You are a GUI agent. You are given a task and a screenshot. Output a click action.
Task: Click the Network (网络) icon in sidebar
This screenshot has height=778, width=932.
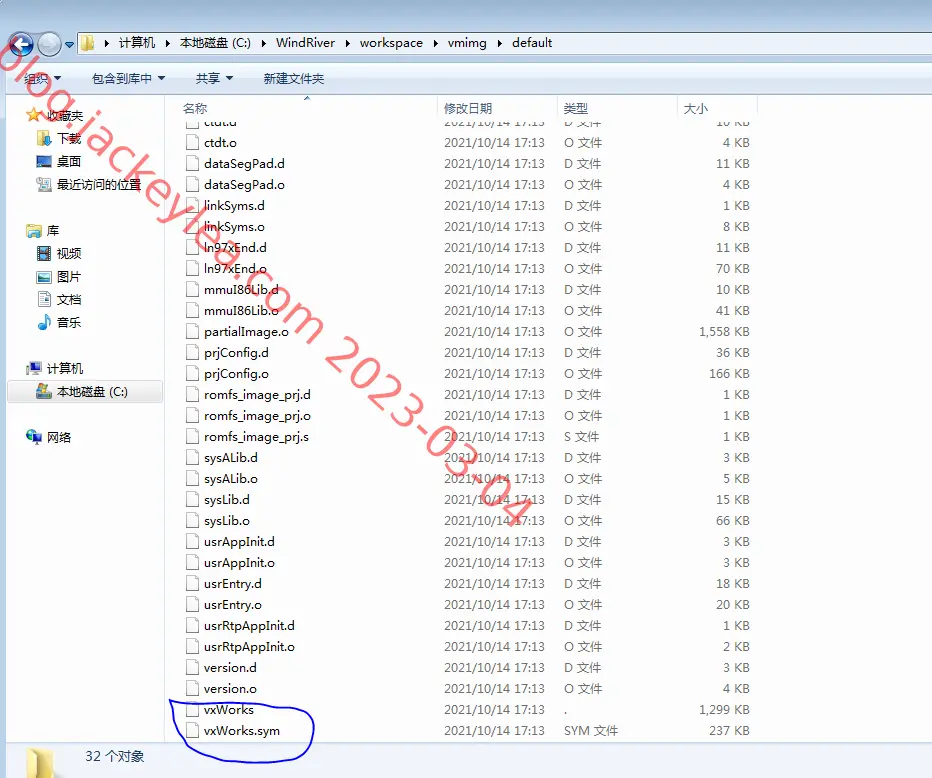[x=33, y=437]
